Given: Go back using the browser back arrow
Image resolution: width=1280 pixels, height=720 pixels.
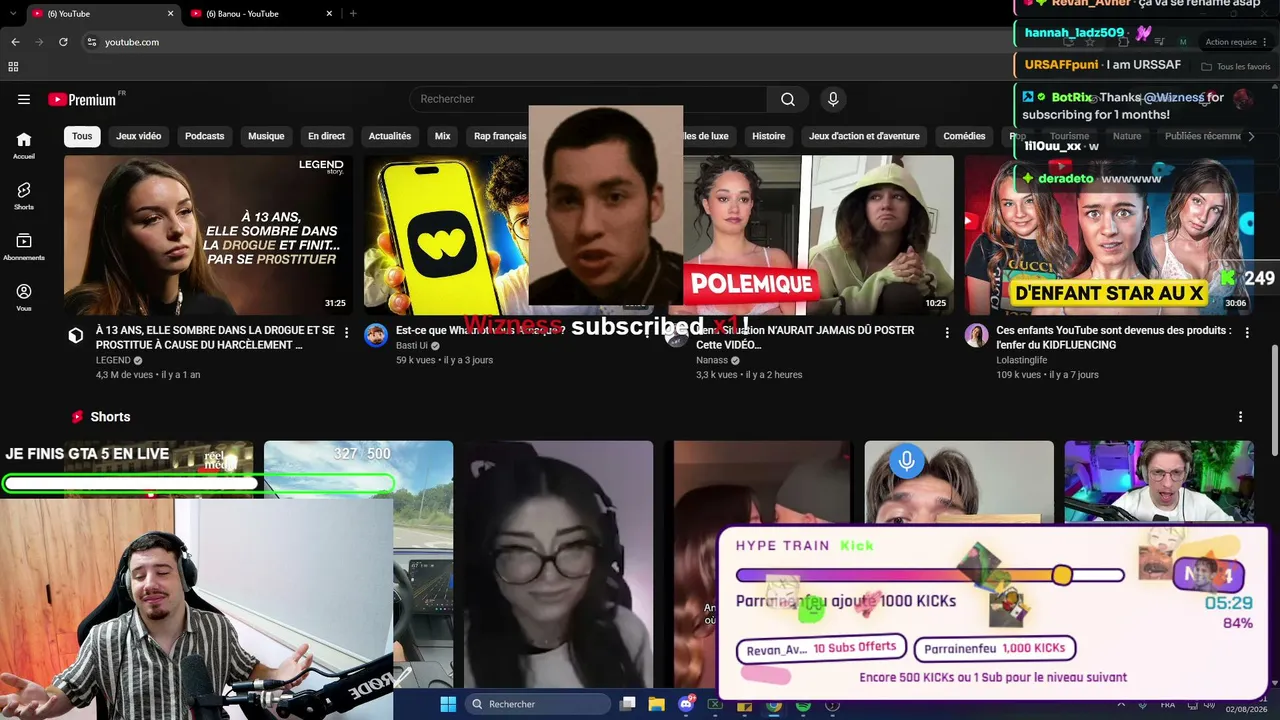Looking at the screenshot, I should (15, 42).
